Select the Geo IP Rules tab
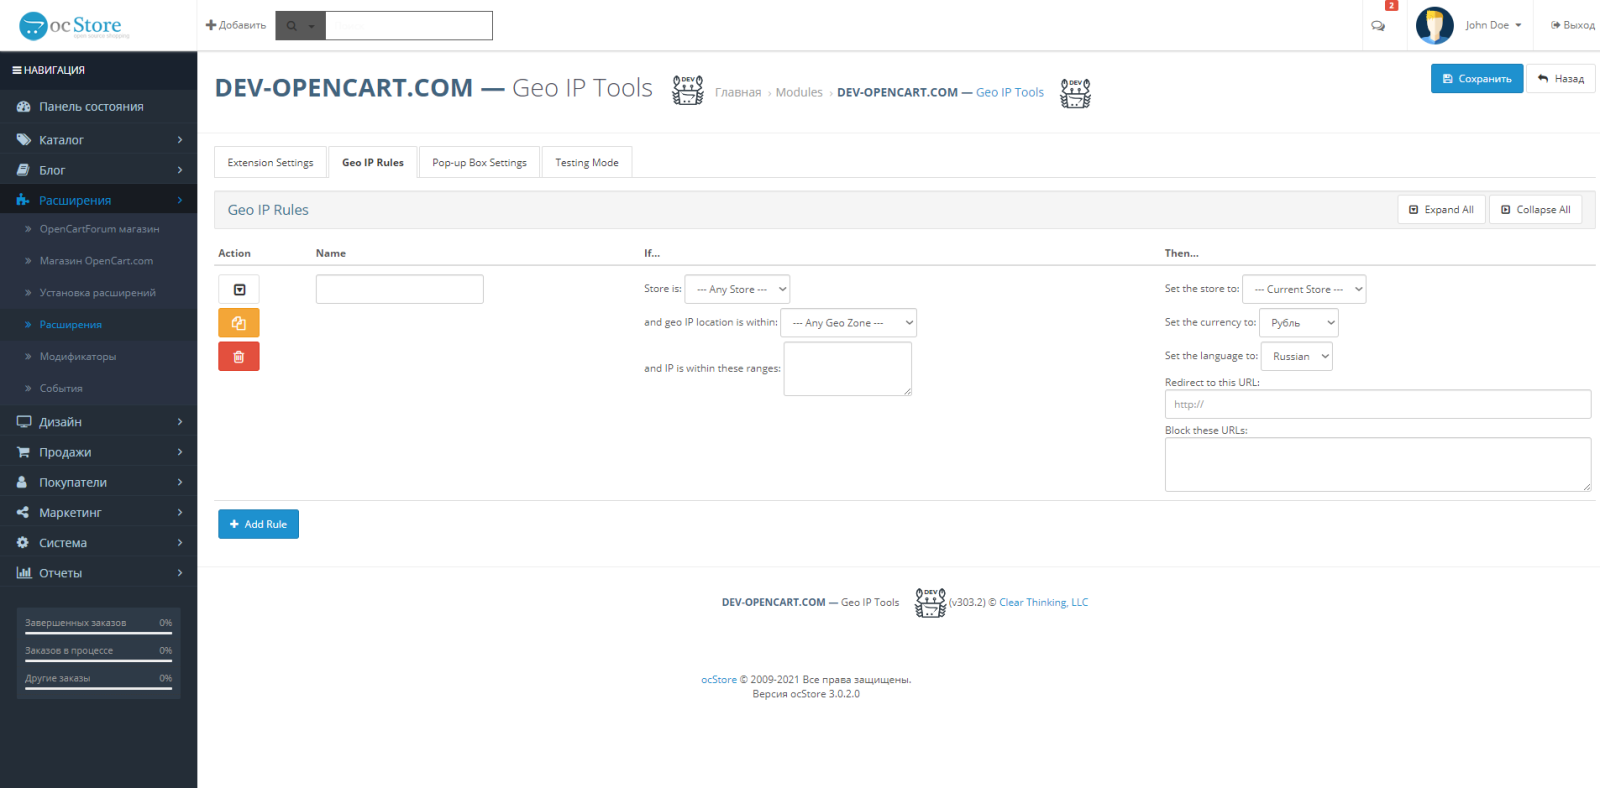The image size is (1600, 789). [x=373, y=163]
